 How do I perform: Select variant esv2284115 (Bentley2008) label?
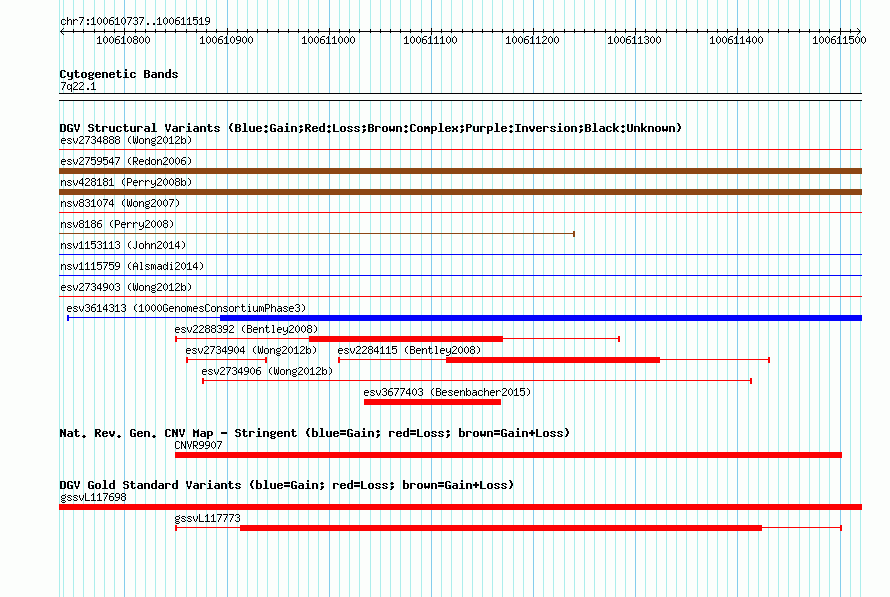[409, 350]
